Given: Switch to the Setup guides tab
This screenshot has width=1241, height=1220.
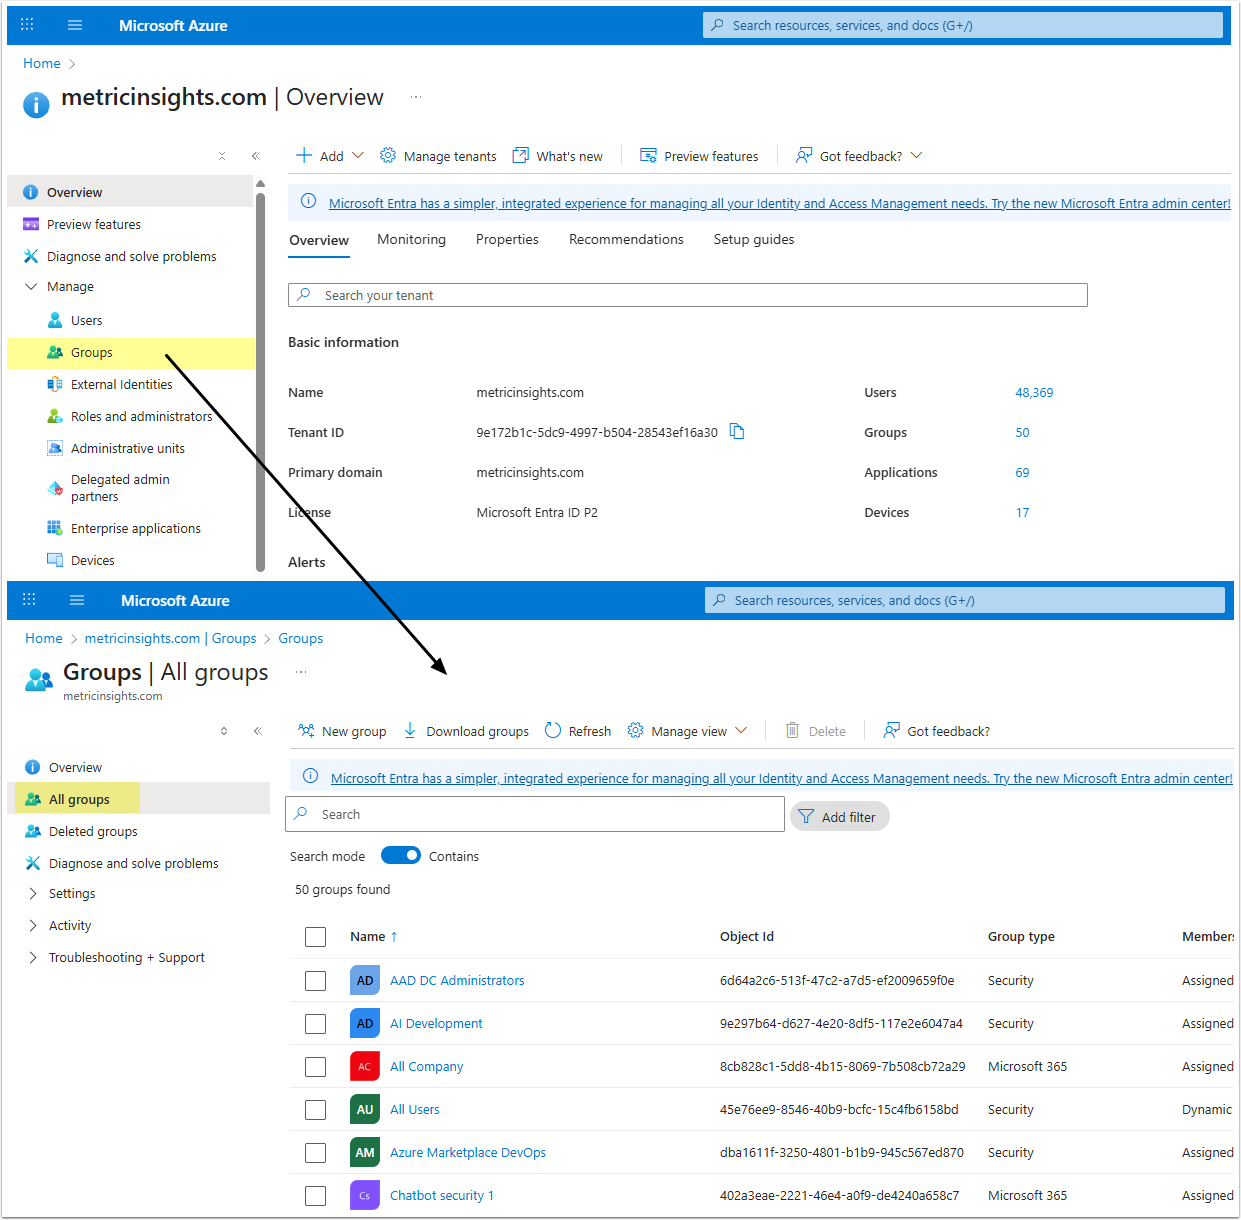Looking at the screenshot, I should point(754,240).
